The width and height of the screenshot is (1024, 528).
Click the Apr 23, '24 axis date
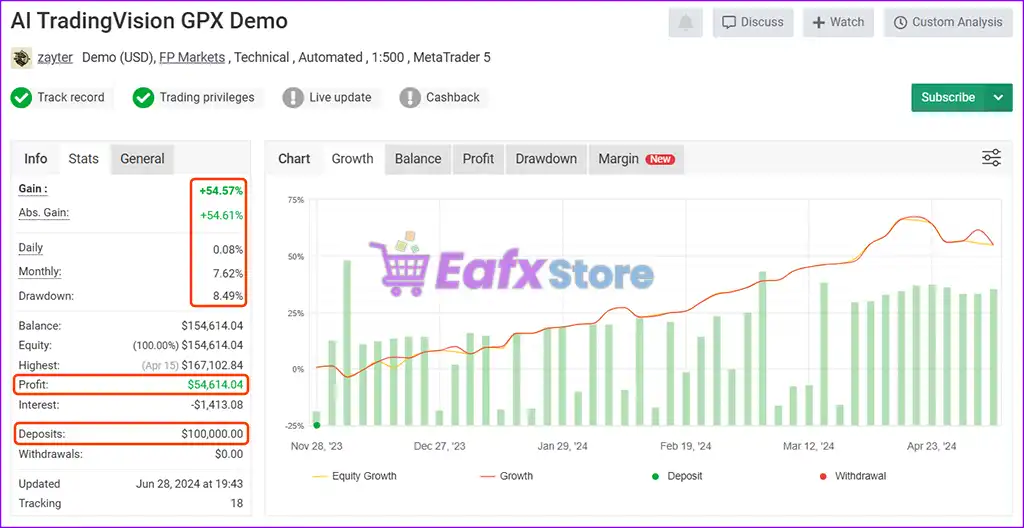pyautogui.click(x=932, y=447)
